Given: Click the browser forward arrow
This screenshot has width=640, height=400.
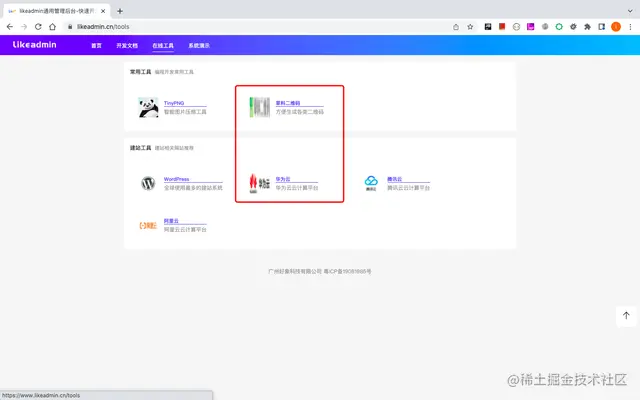Looking at the screenshot, I should click(24, 27).
